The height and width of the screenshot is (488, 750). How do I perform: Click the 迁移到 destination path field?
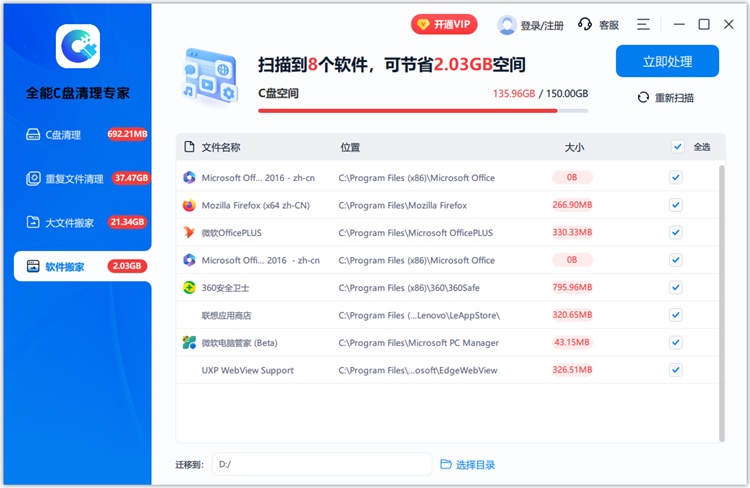pyautogui.click(x=322, y=464)
